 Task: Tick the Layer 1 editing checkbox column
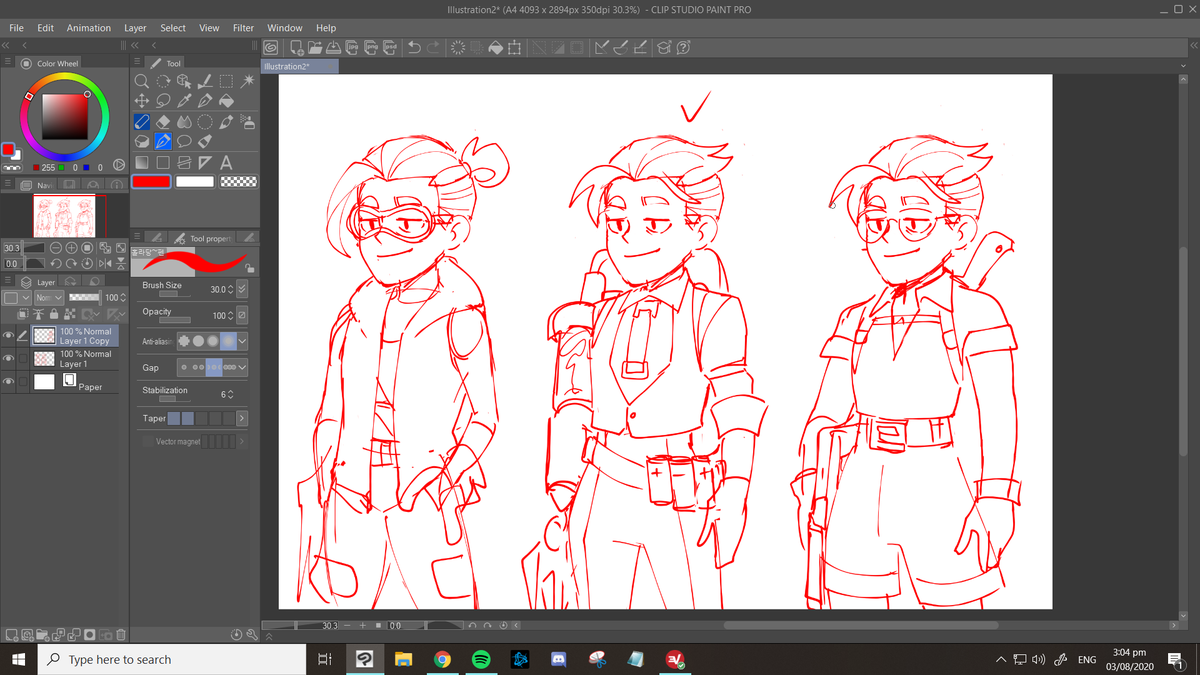(x=23, y=358)
